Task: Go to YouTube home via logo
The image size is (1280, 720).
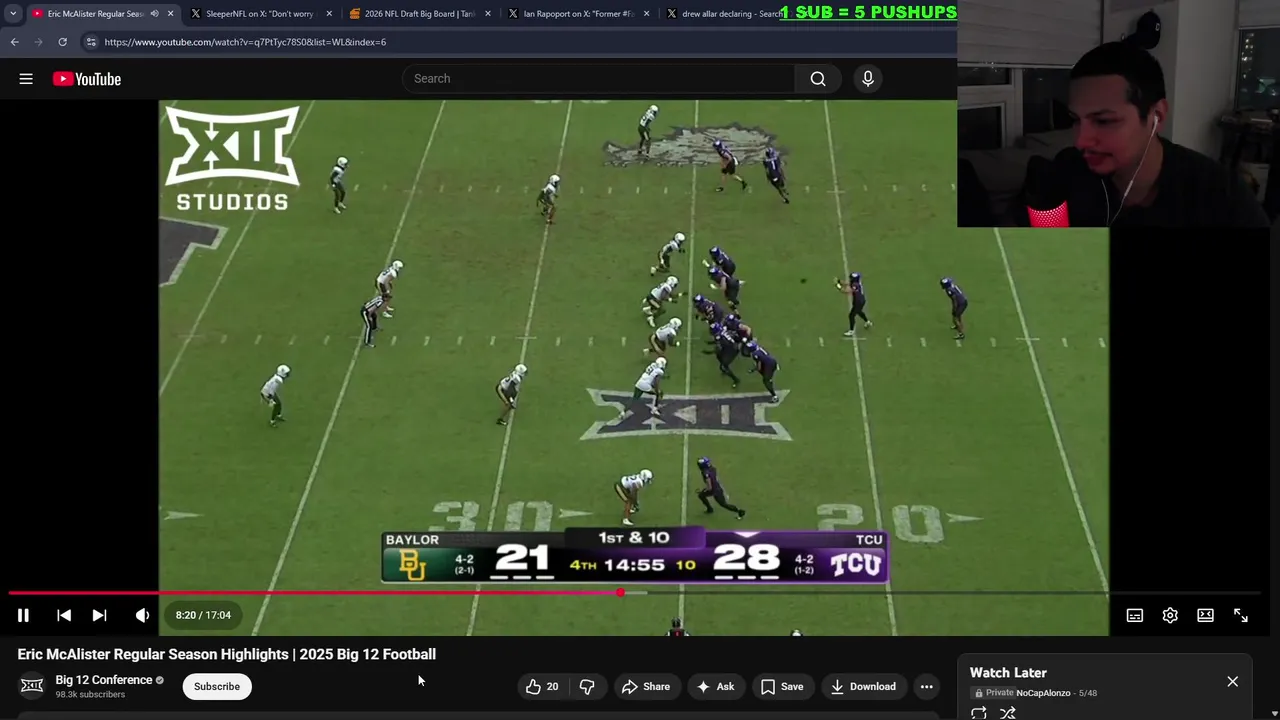Action: point(87,79)
